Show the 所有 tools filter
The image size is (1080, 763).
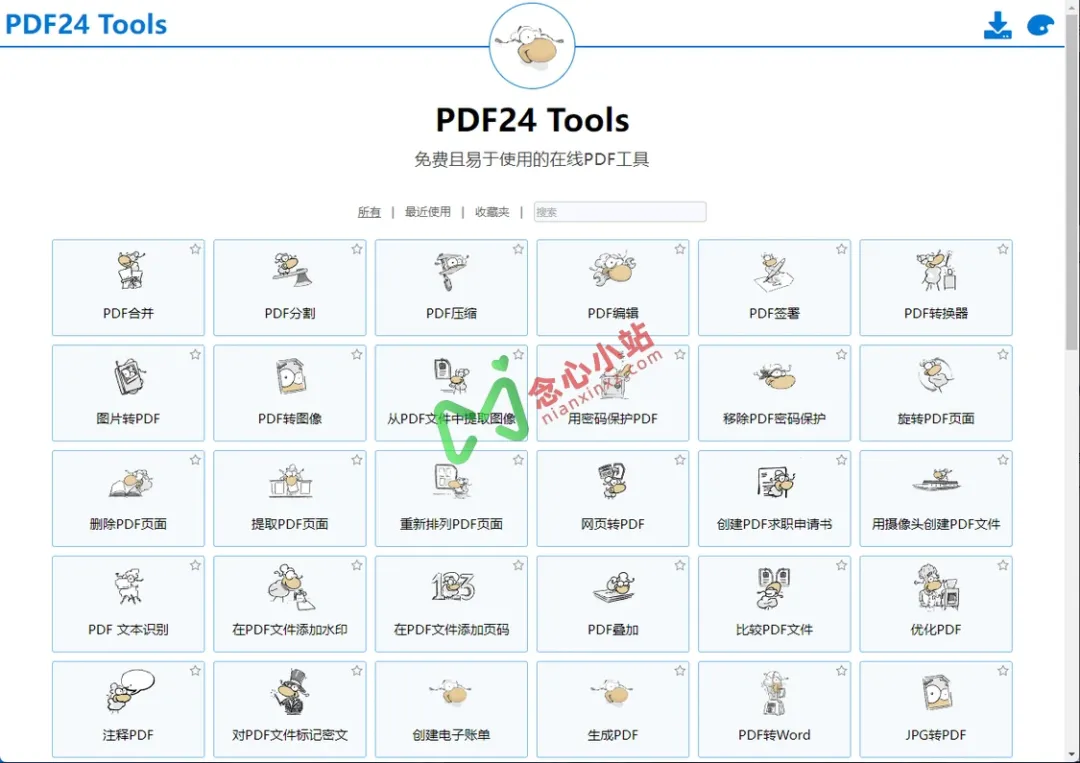(369, 212)
